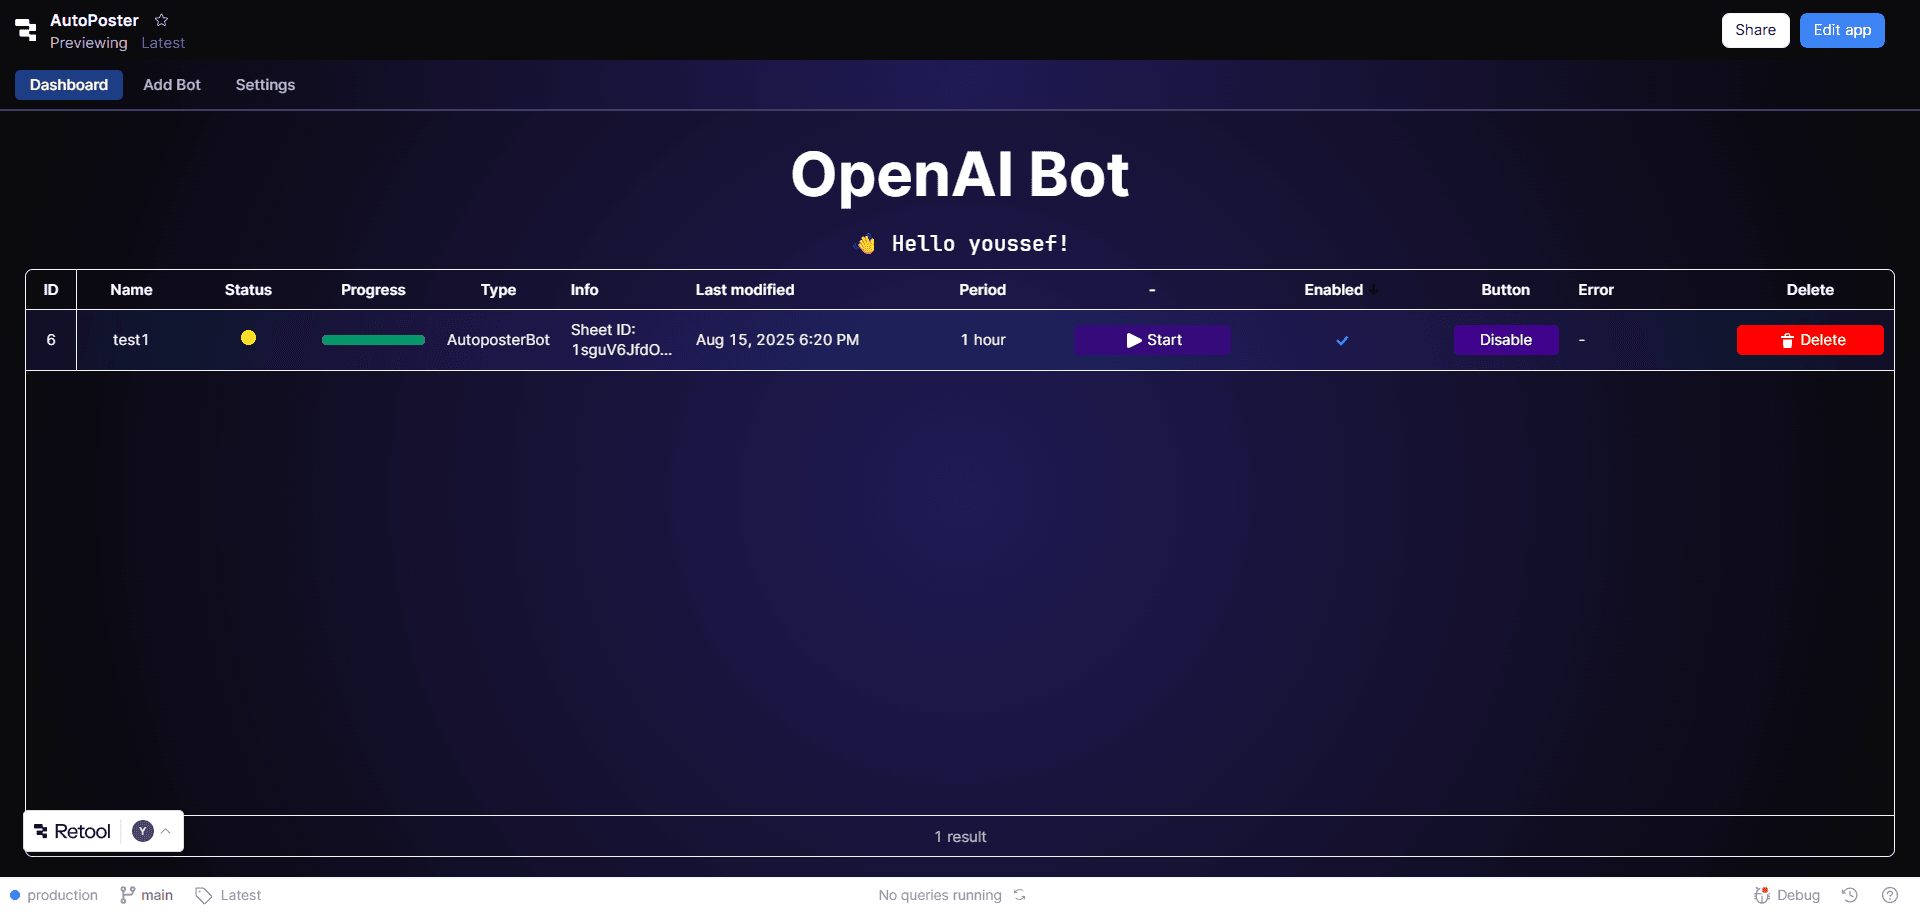Image resolution: width=1920 pixels, height=912 pixels.
Task: Open the Debug bug icon
Action: click(1762, 895)
